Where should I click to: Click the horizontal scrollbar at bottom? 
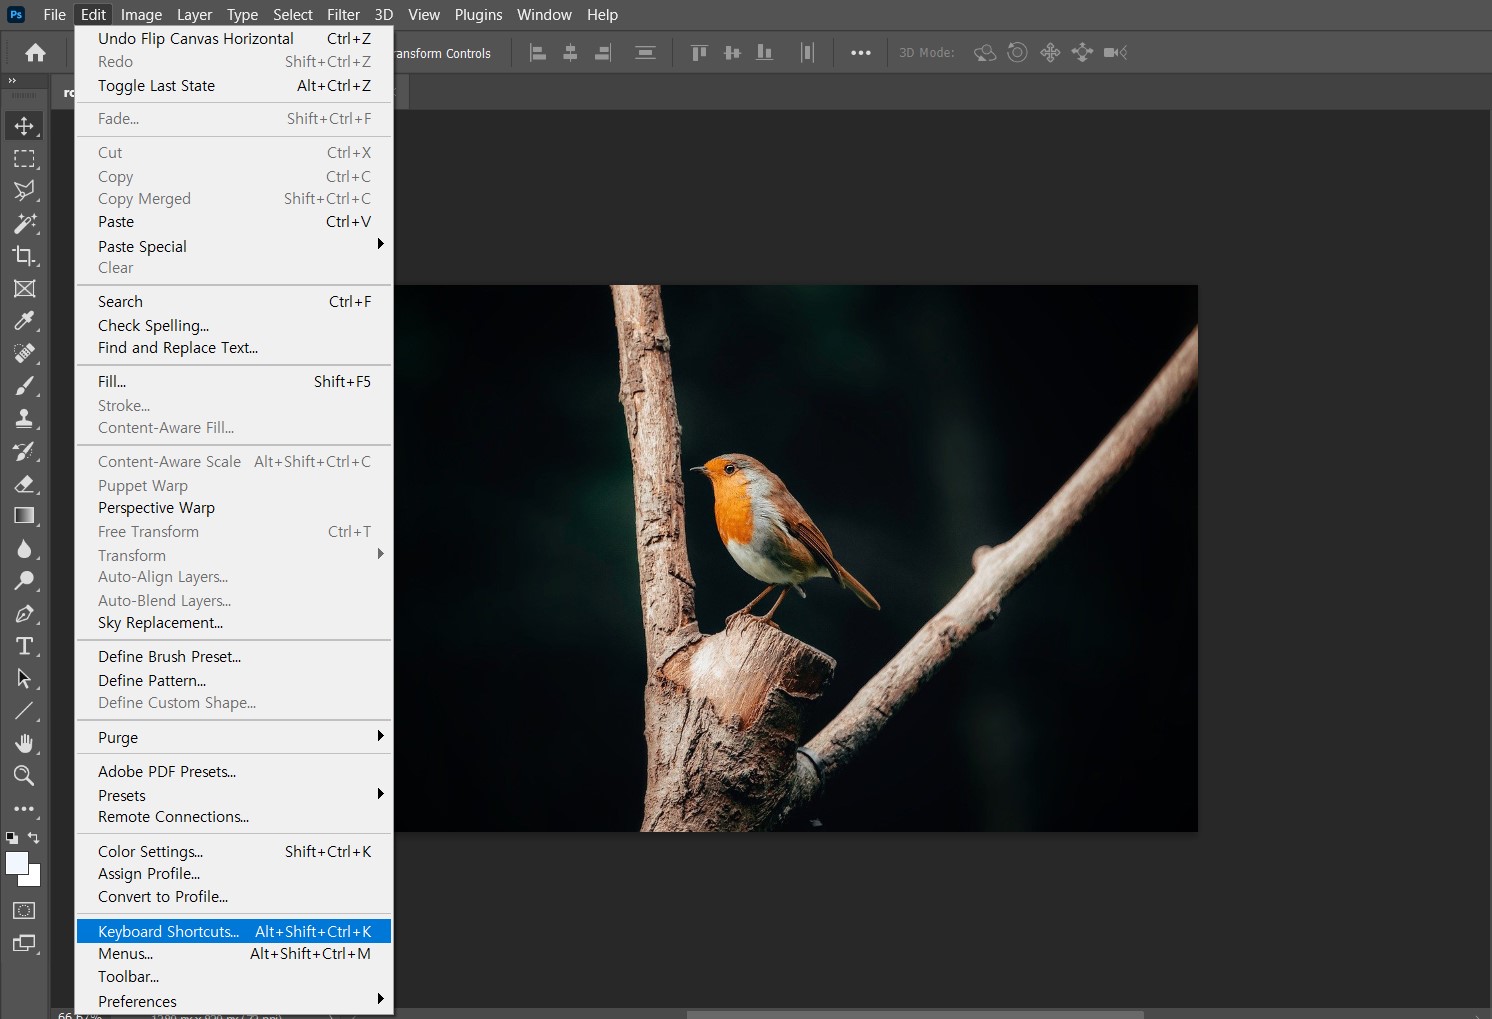915,1014
